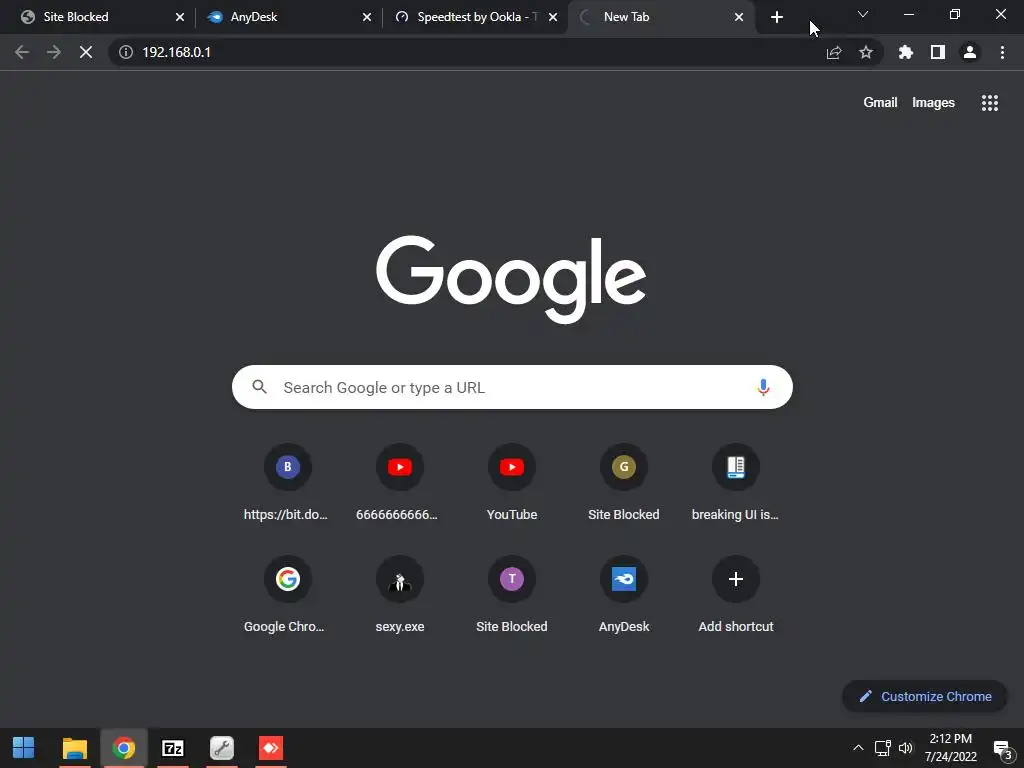Open the Site Blocked shortcut with T icon
Image resolution: width=1024 pixels, height=768 pixels.
(512, 595)
